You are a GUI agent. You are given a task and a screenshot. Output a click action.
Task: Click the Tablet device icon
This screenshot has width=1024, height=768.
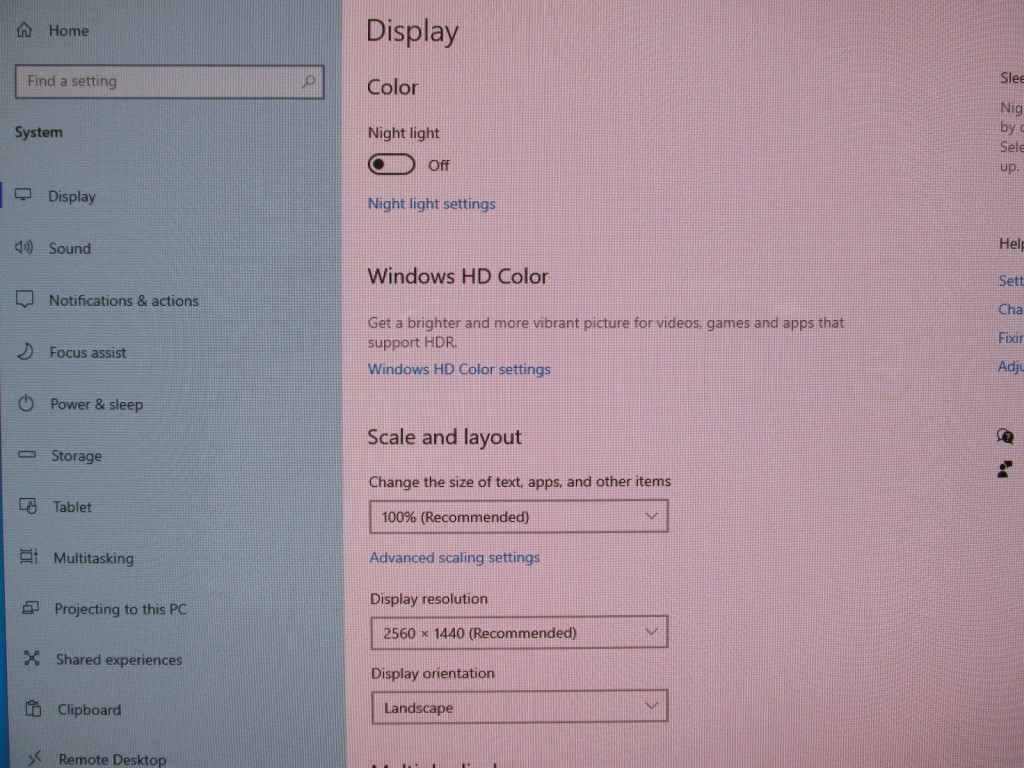point(28,505)
